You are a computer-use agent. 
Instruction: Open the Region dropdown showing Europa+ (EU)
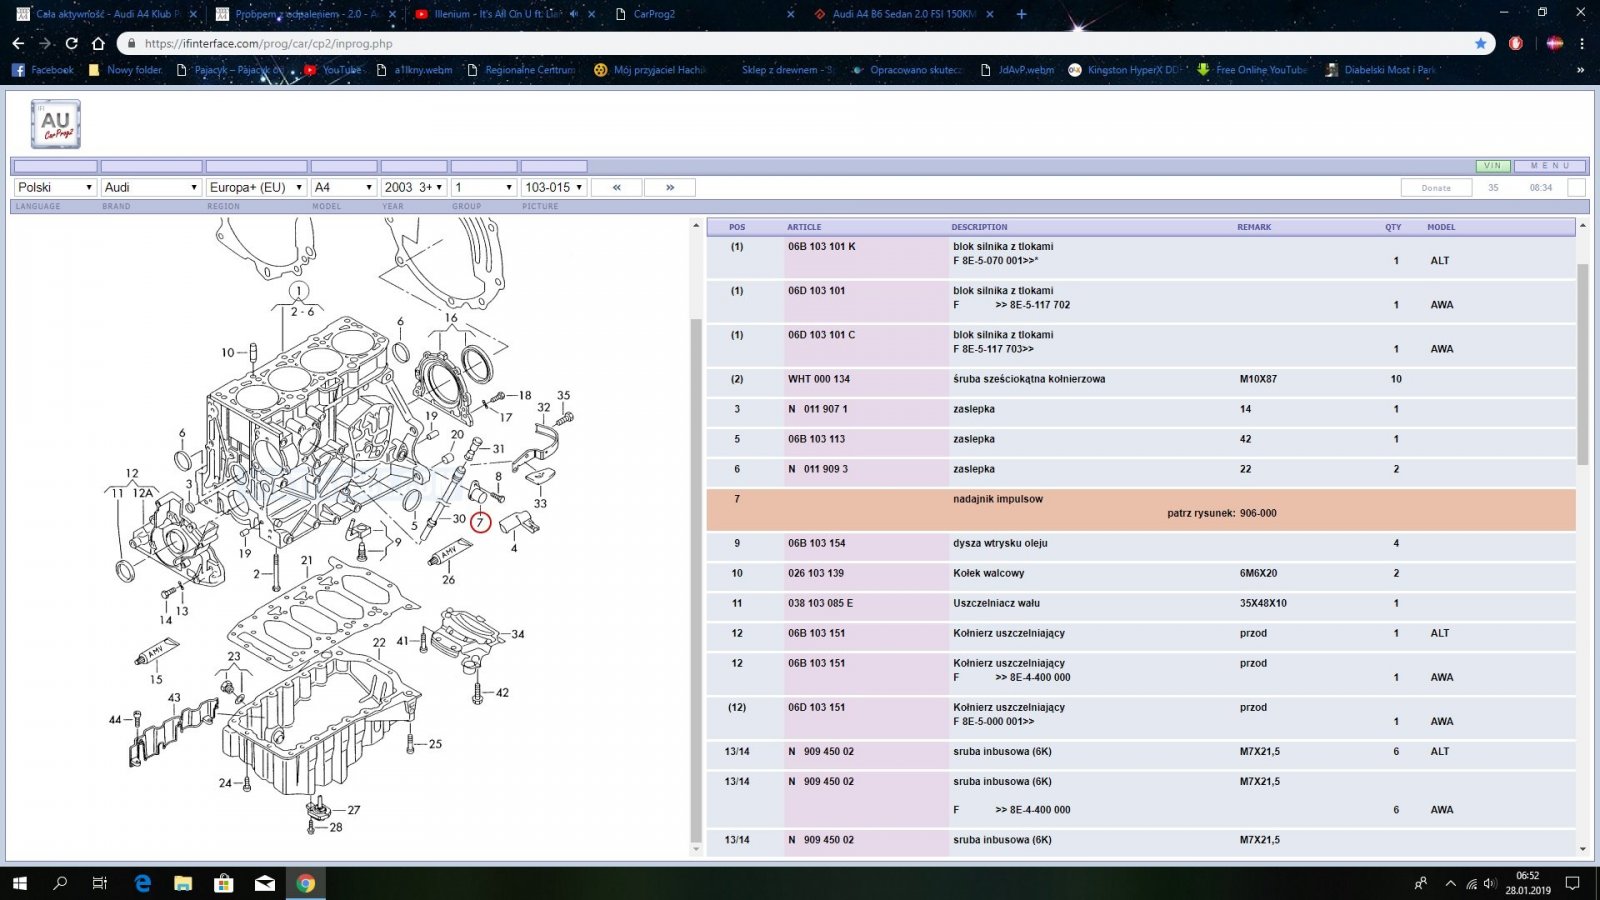click(256, 187)
